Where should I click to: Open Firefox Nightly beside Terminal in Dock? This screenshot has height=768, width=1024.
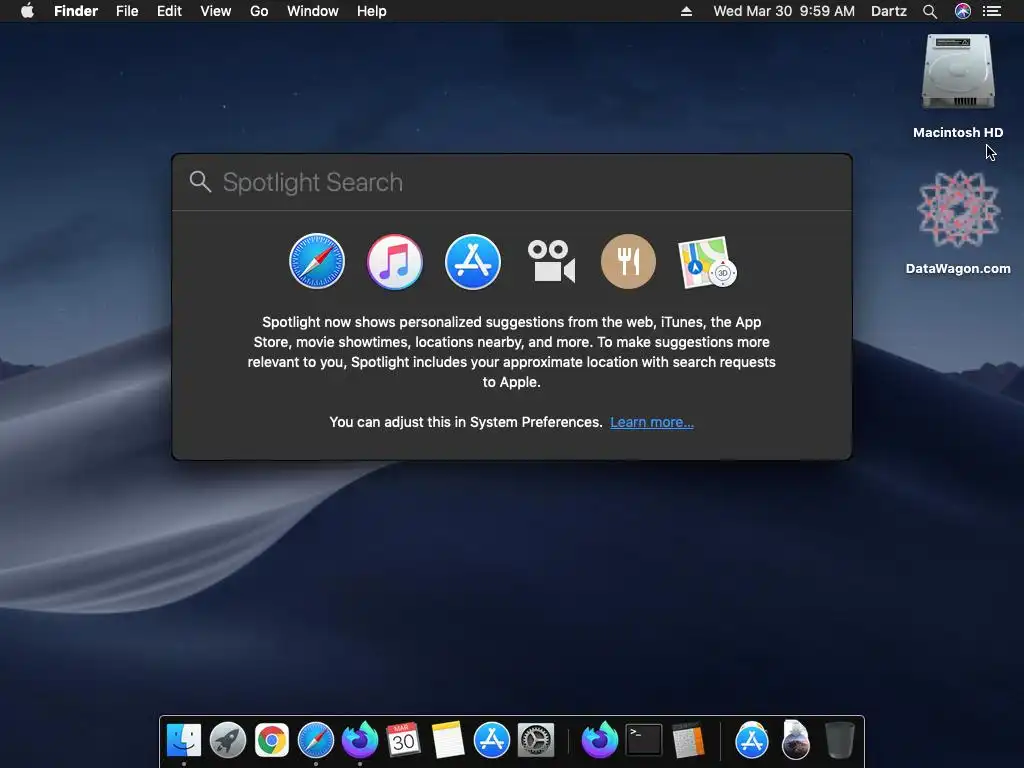click(600, 740)
